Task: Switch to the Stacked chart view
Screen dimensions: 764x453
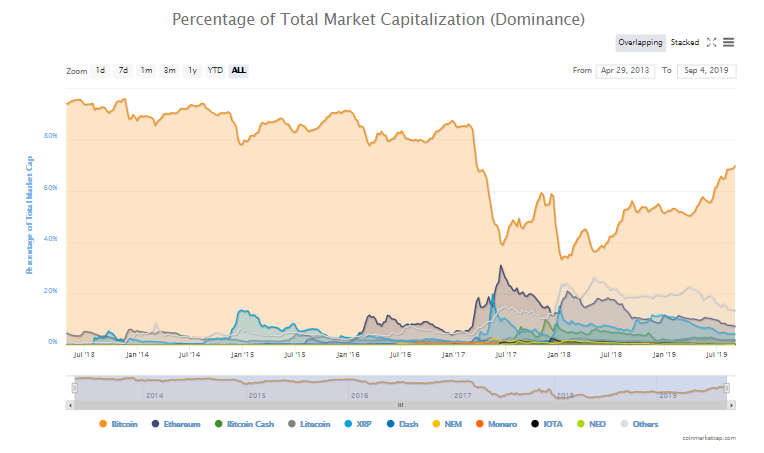Action: click(x=685, y=42)
